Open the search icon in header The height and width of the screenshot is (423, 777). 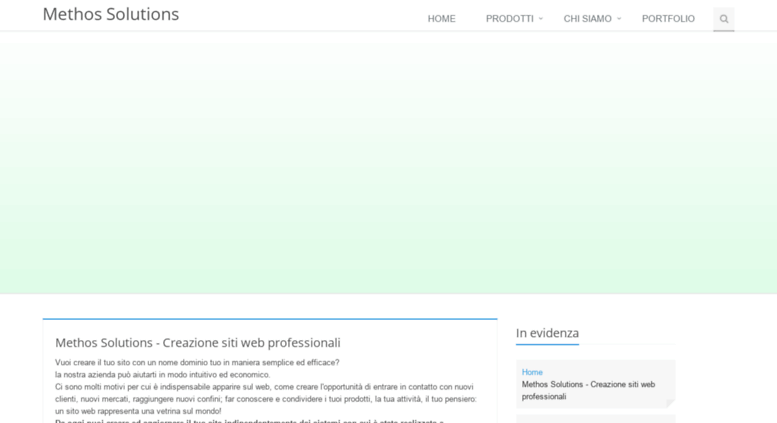tap(723, 19)
